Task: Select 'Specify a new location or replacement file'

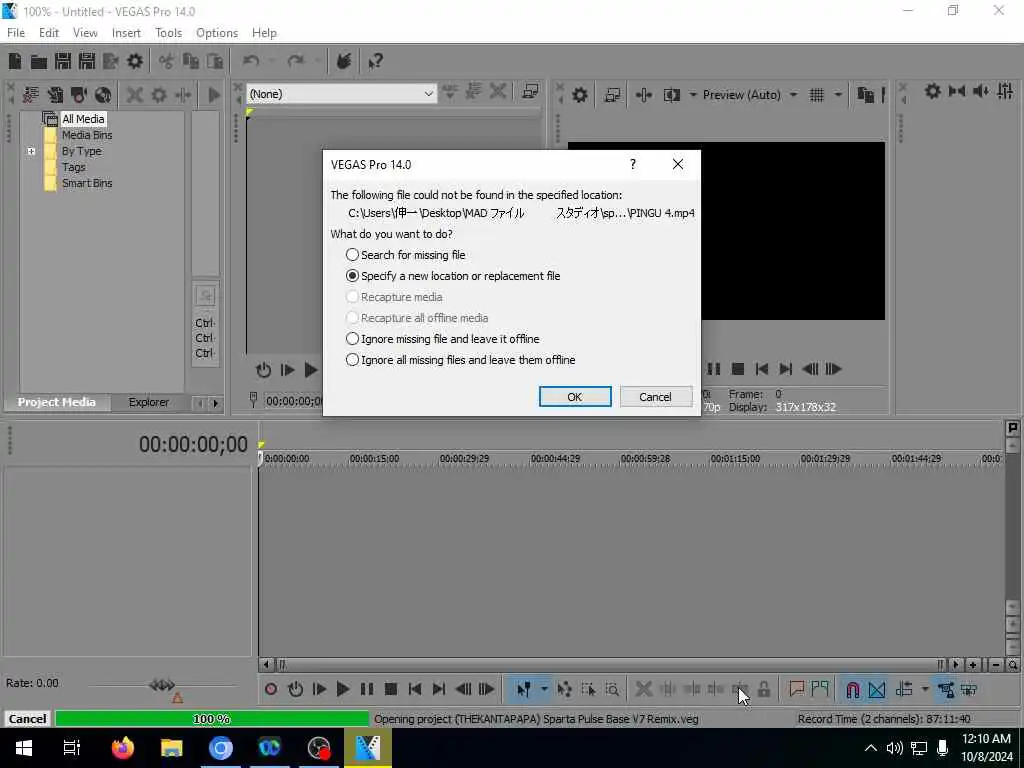Action: (x=453, y=276)
